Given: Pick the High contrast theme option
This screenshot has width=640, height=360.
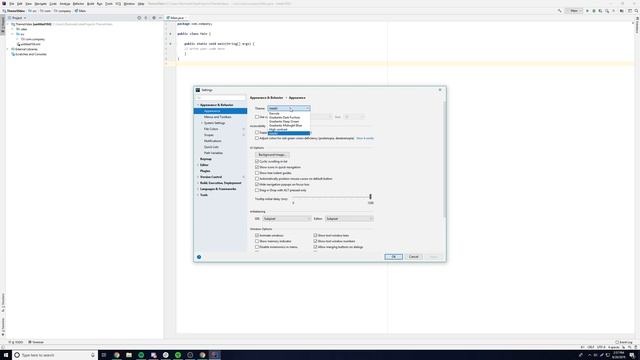Looking at the screenshot, I should coord(289,129).
